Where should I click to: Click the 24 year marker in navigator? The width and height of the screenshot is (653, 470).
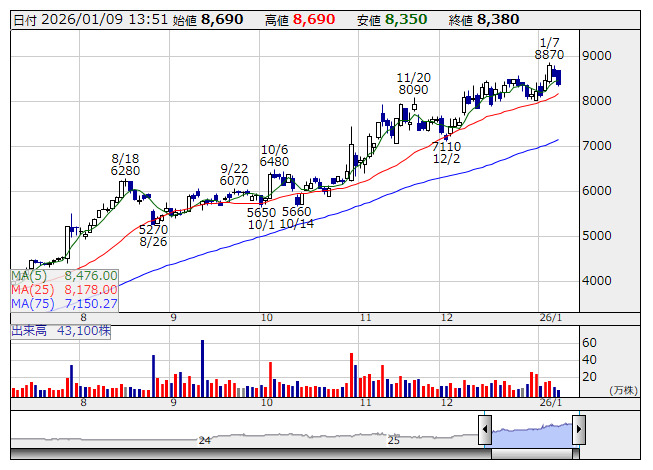coord(204,440)
